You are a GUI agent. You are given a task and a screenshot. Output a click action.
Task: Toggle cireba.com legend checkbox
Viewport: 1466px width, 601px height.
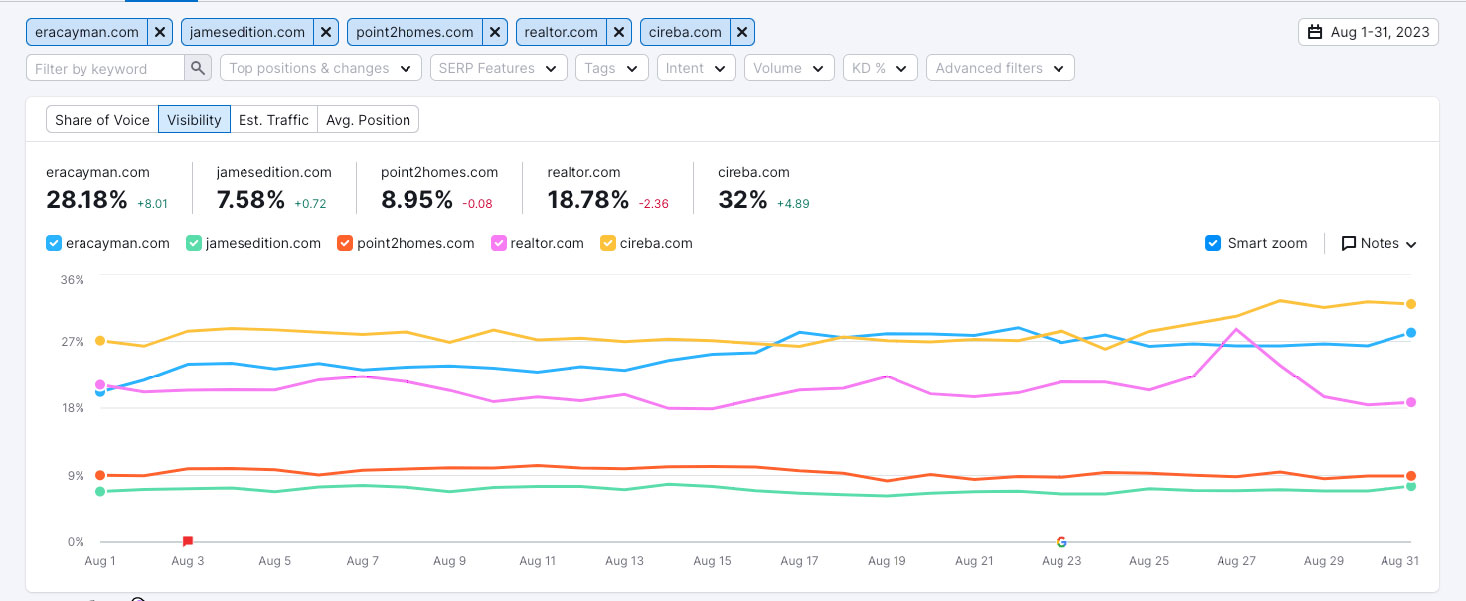[x=607, y=243]
